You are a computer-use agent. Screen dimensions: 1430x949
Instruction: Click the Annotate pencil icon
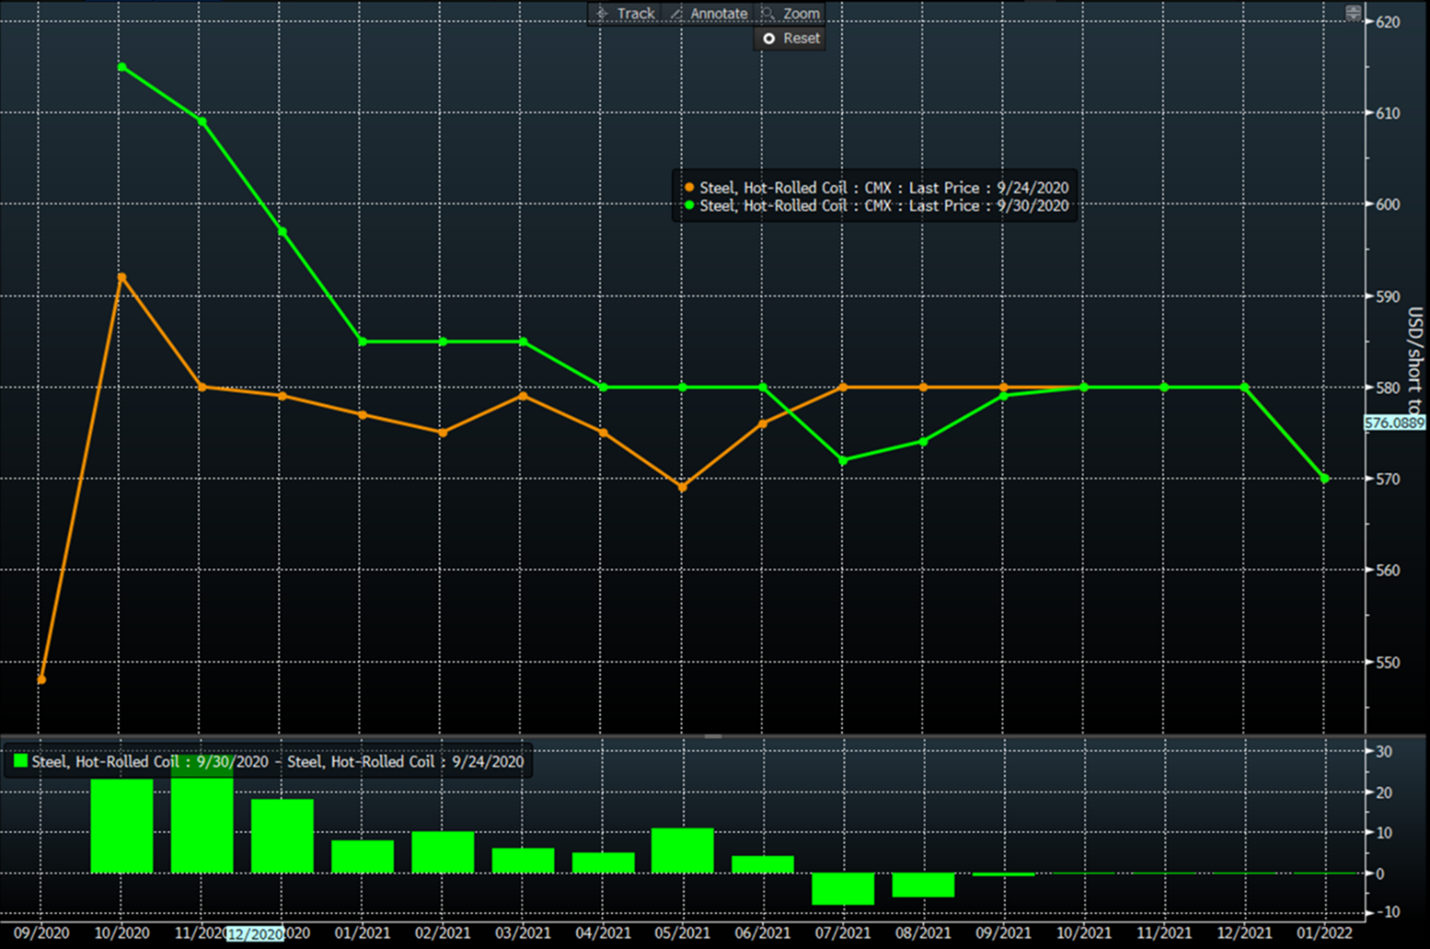pyautogui.click(x=677, y=13)
